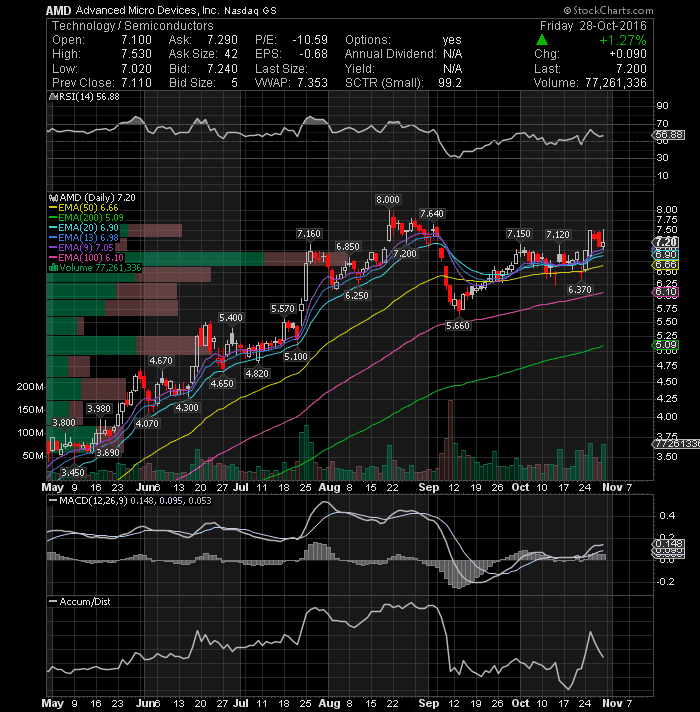This screenshot has width=700, height=712.
Task: Click the Open value 7.100
Action: pos(136,40)
